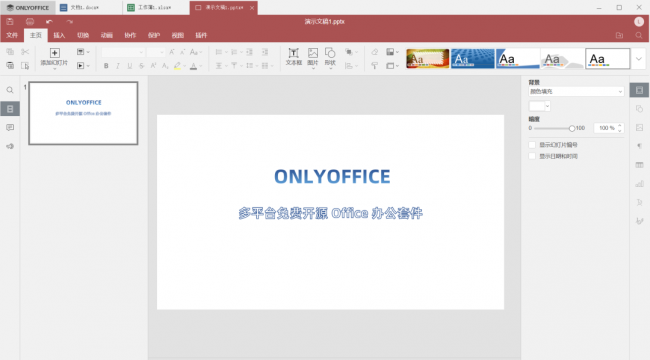Apply Bold formatting
Screen dimensions: 650x360
(x=106, y=66)
